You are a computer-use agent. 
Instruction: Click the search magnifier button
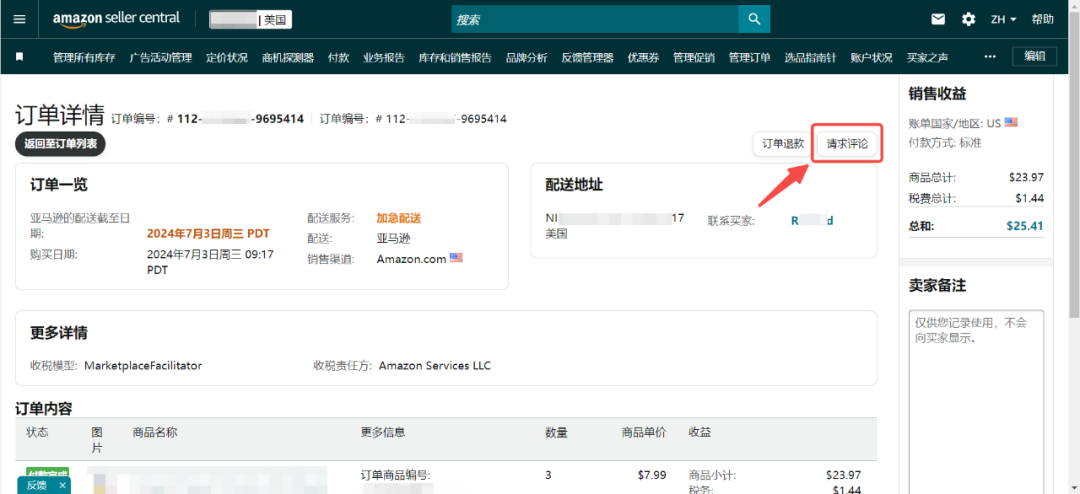coord(754,19)
